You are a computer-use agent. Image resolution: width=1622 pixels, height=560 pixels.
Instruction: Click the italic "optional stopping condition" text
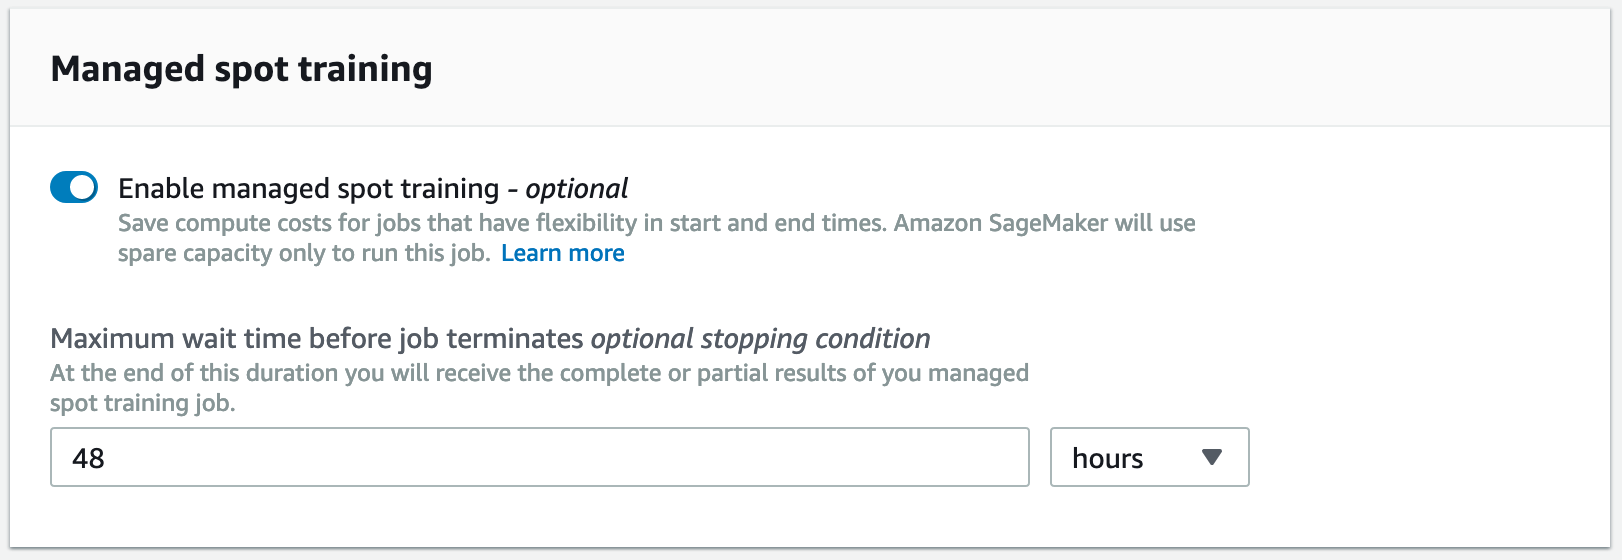760,339
